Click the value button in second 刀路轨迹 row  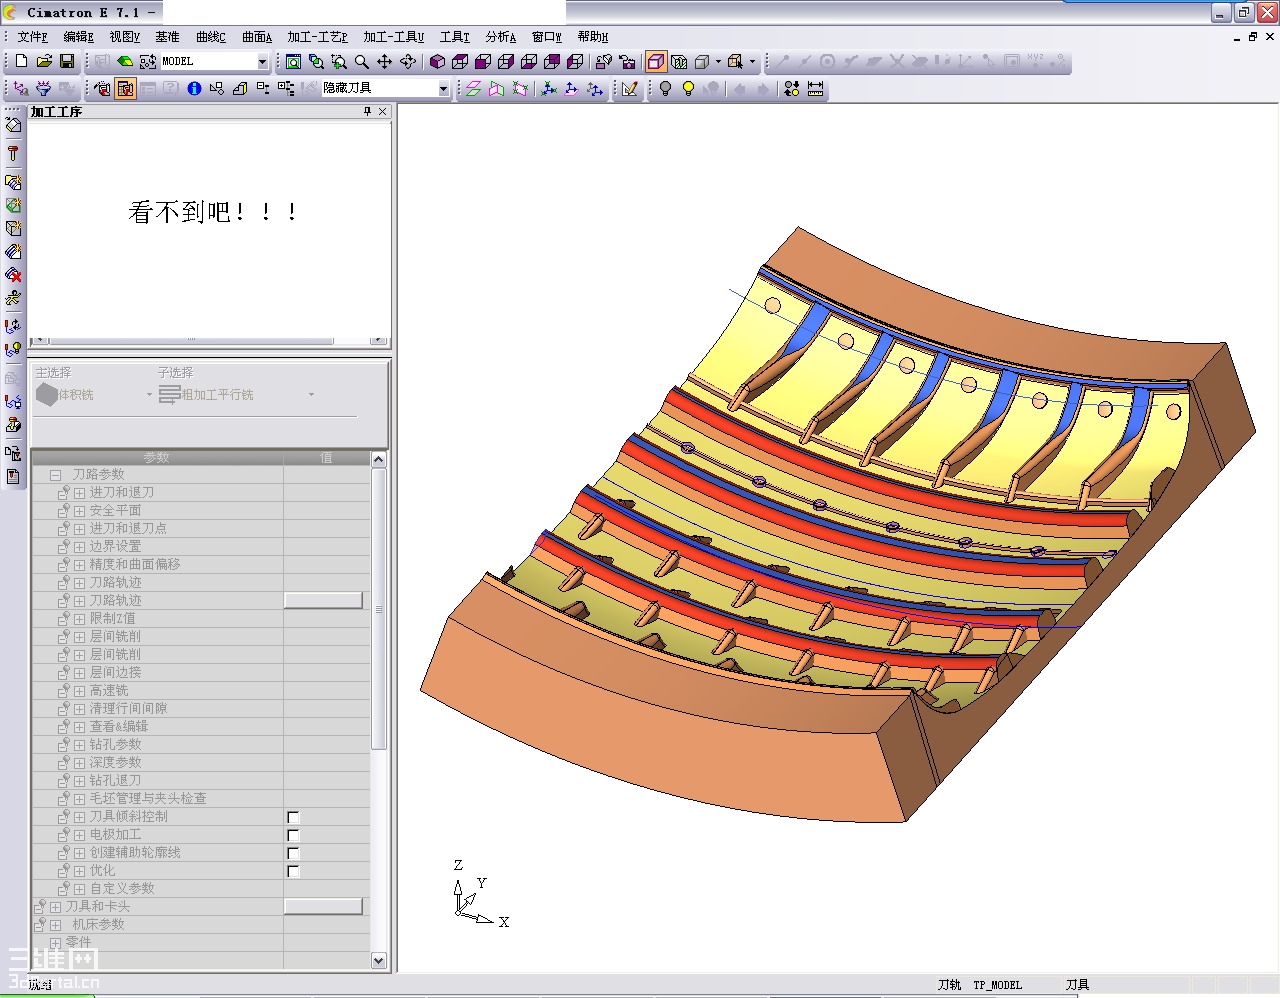click(323, 600)
